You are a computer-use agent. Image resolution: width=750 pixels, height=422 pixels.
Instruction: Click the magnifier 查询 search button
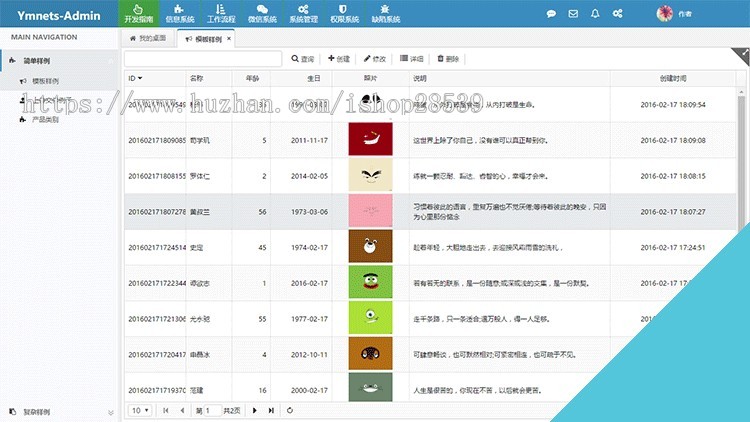pos(302,59)
